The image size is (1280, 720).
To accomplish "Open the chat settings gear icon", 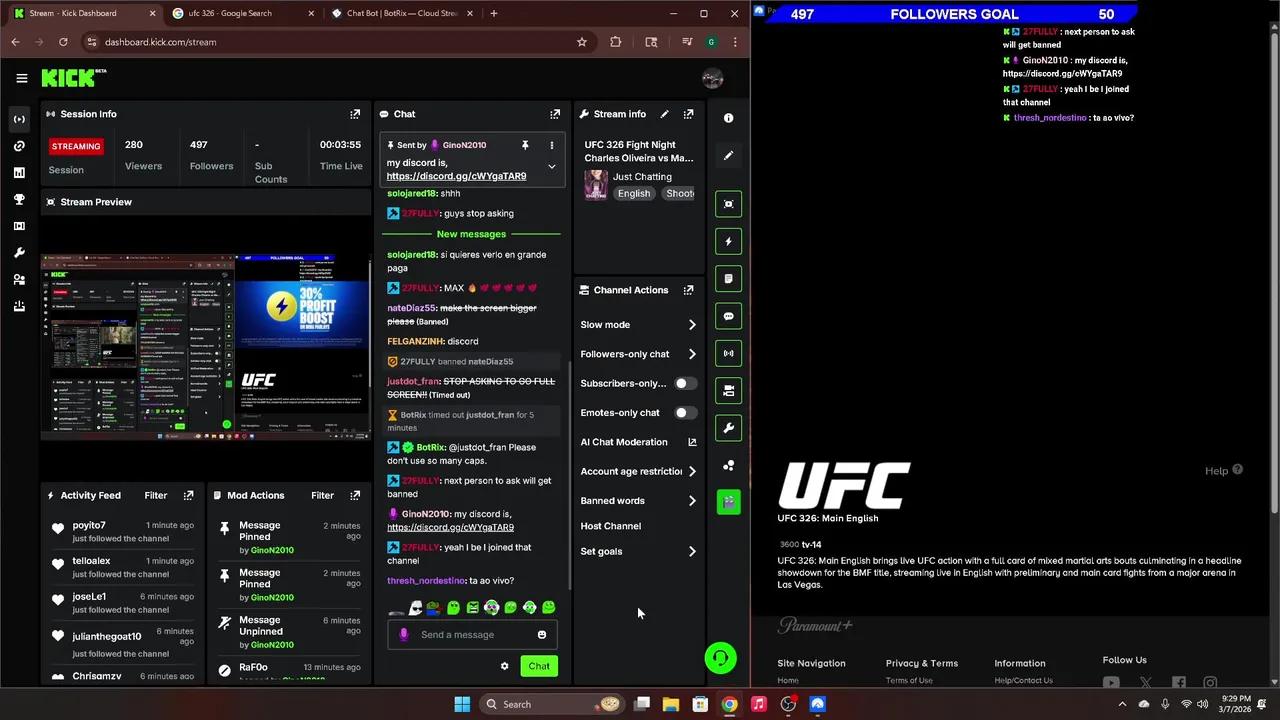I will tap(505, 665).
